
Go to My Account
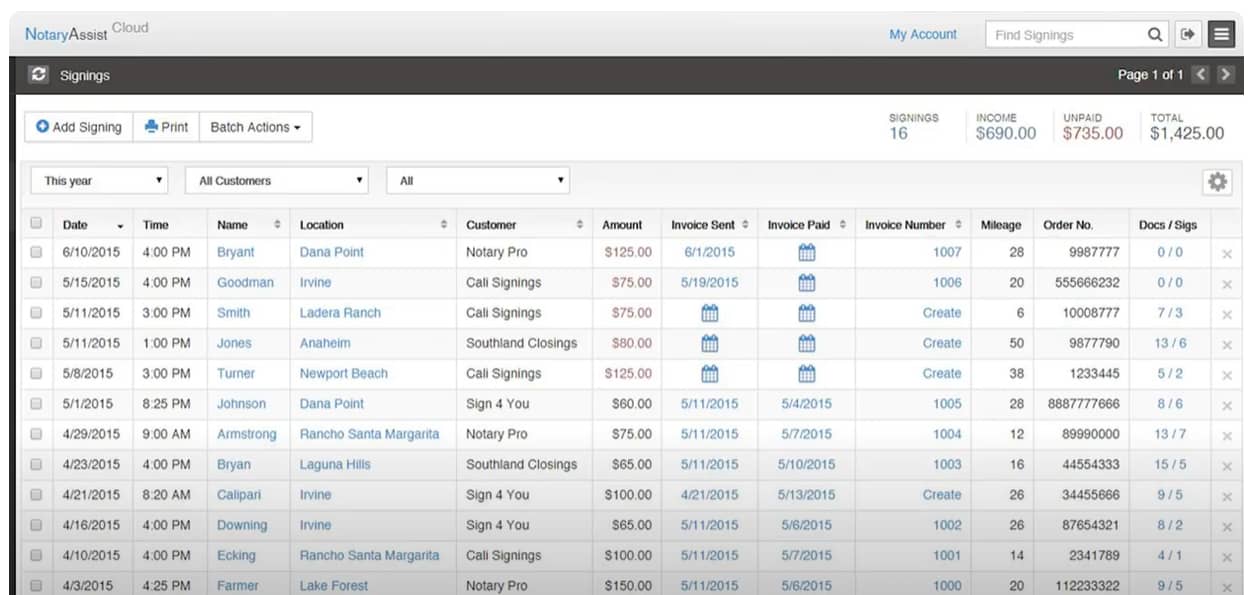(x=922, y=33)
